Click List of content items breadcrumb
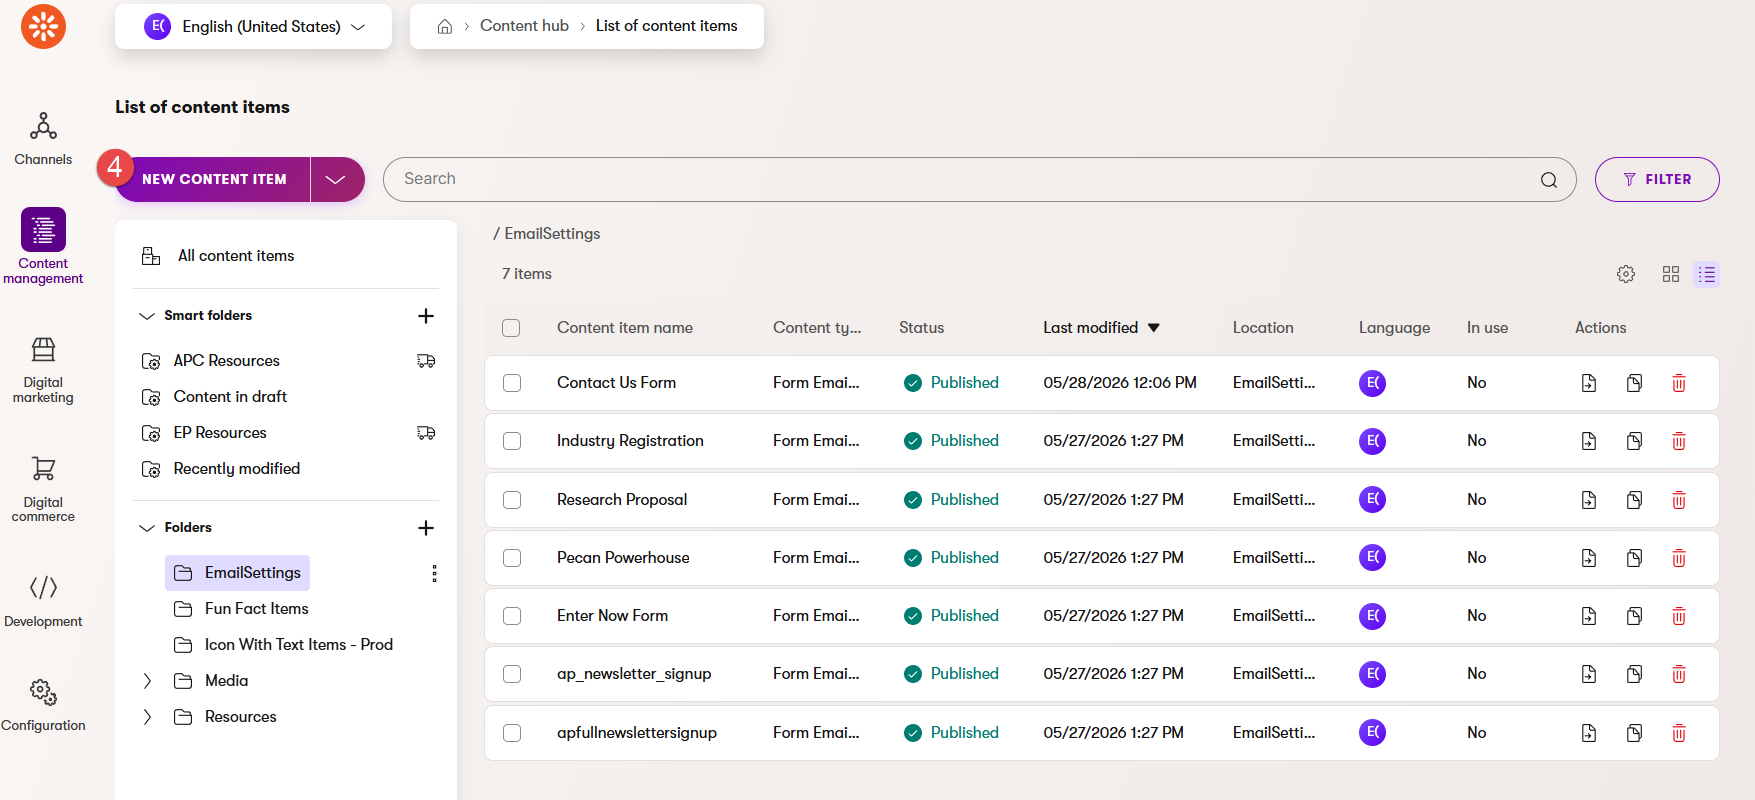Image resolution: width=1755 pixels, height=800 pixels. pos(666,26)
